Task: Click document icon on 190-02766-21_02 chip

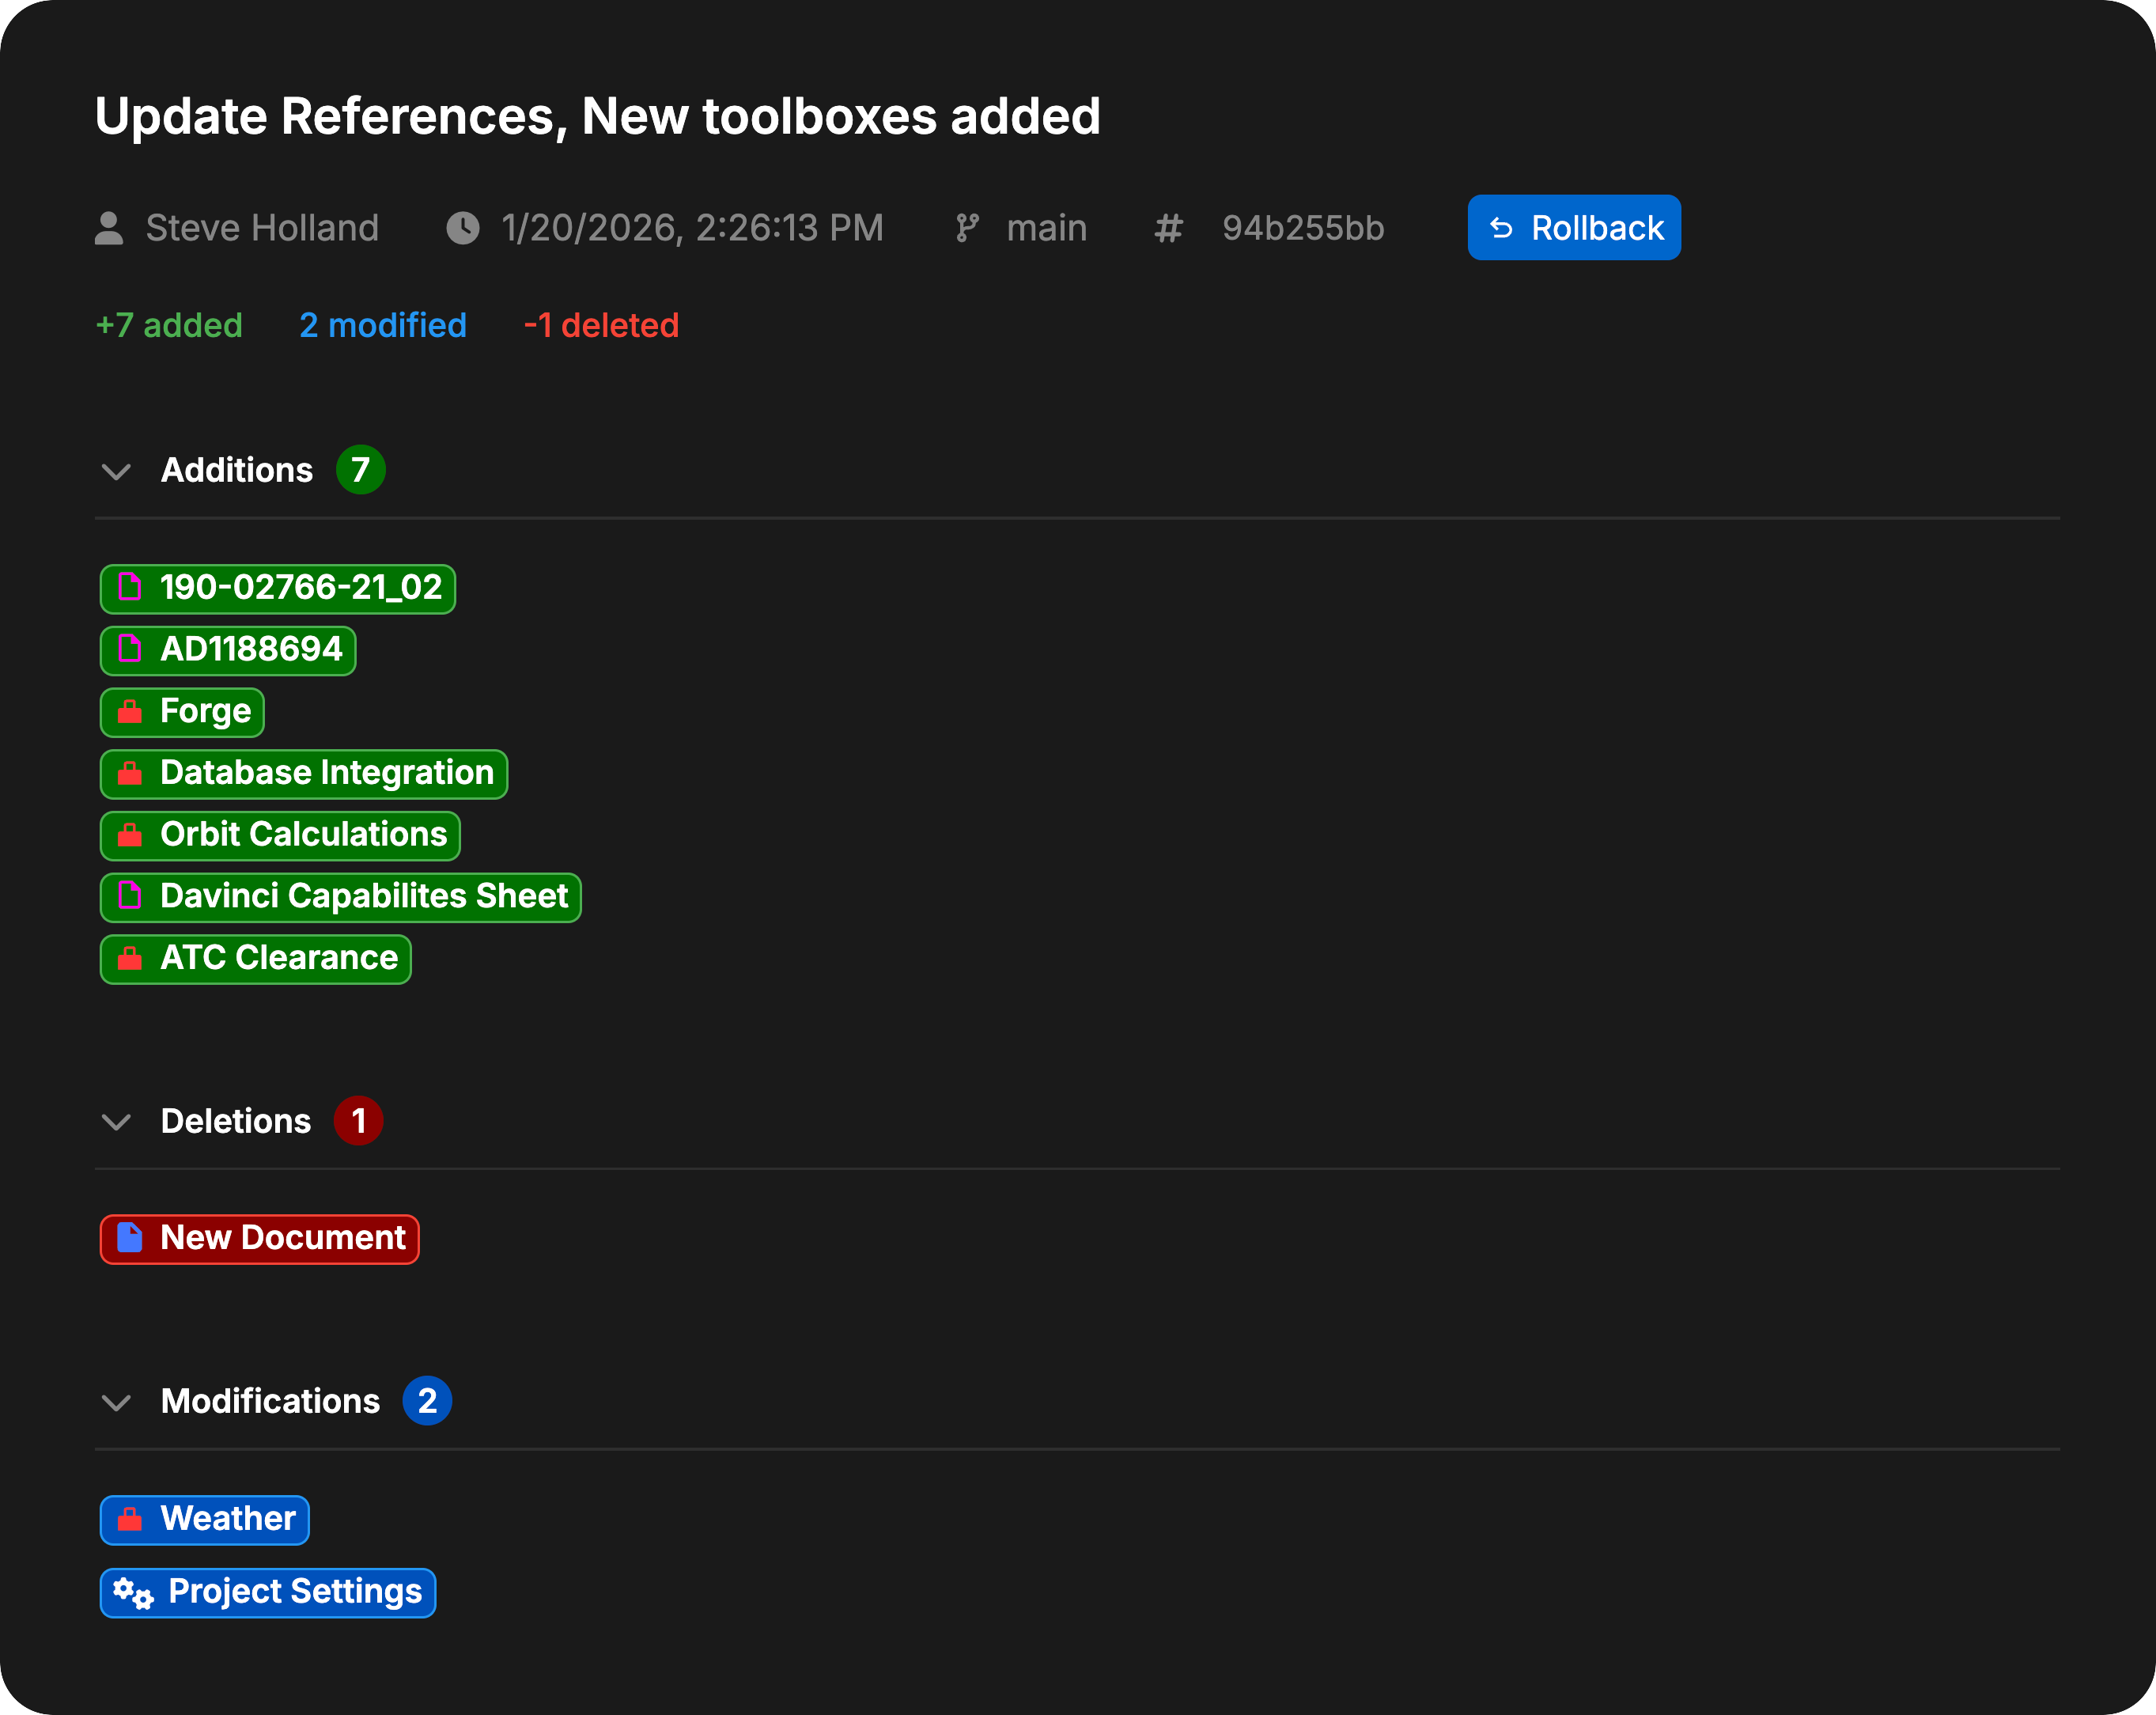Action: 130,587
